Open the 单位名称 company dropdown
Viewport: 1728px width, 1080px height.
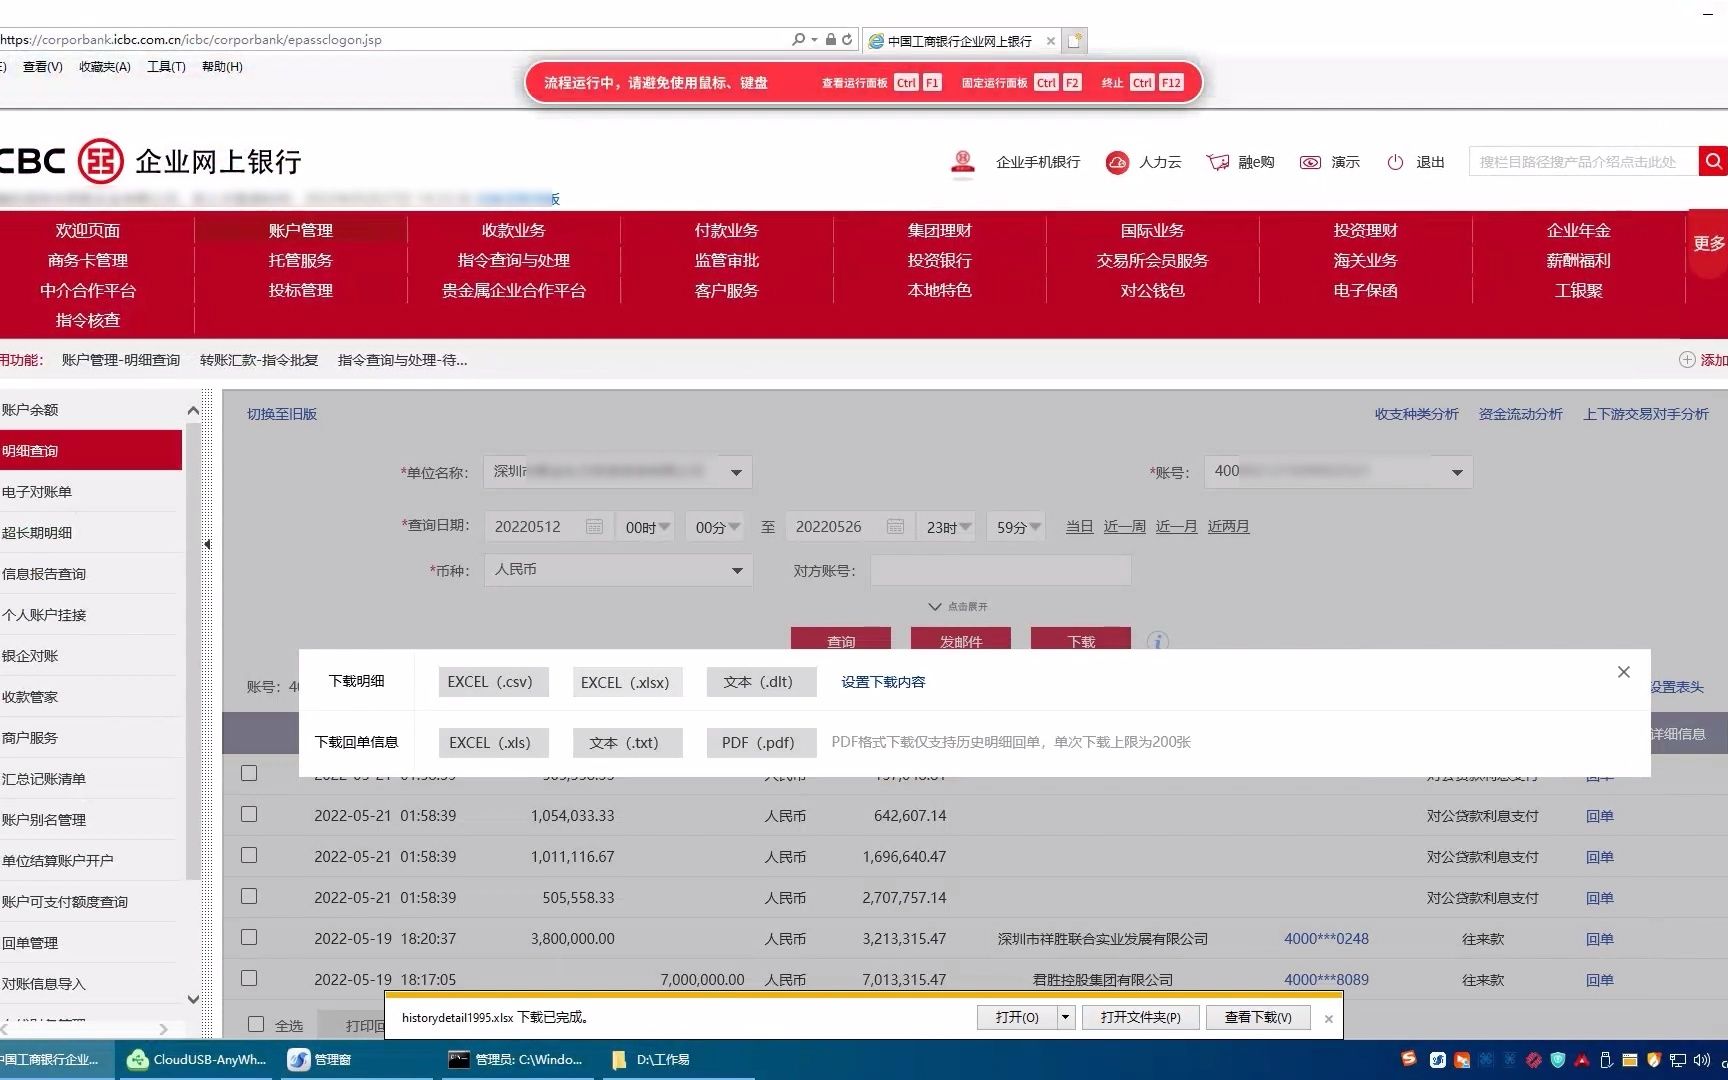[x=737, y=471]
